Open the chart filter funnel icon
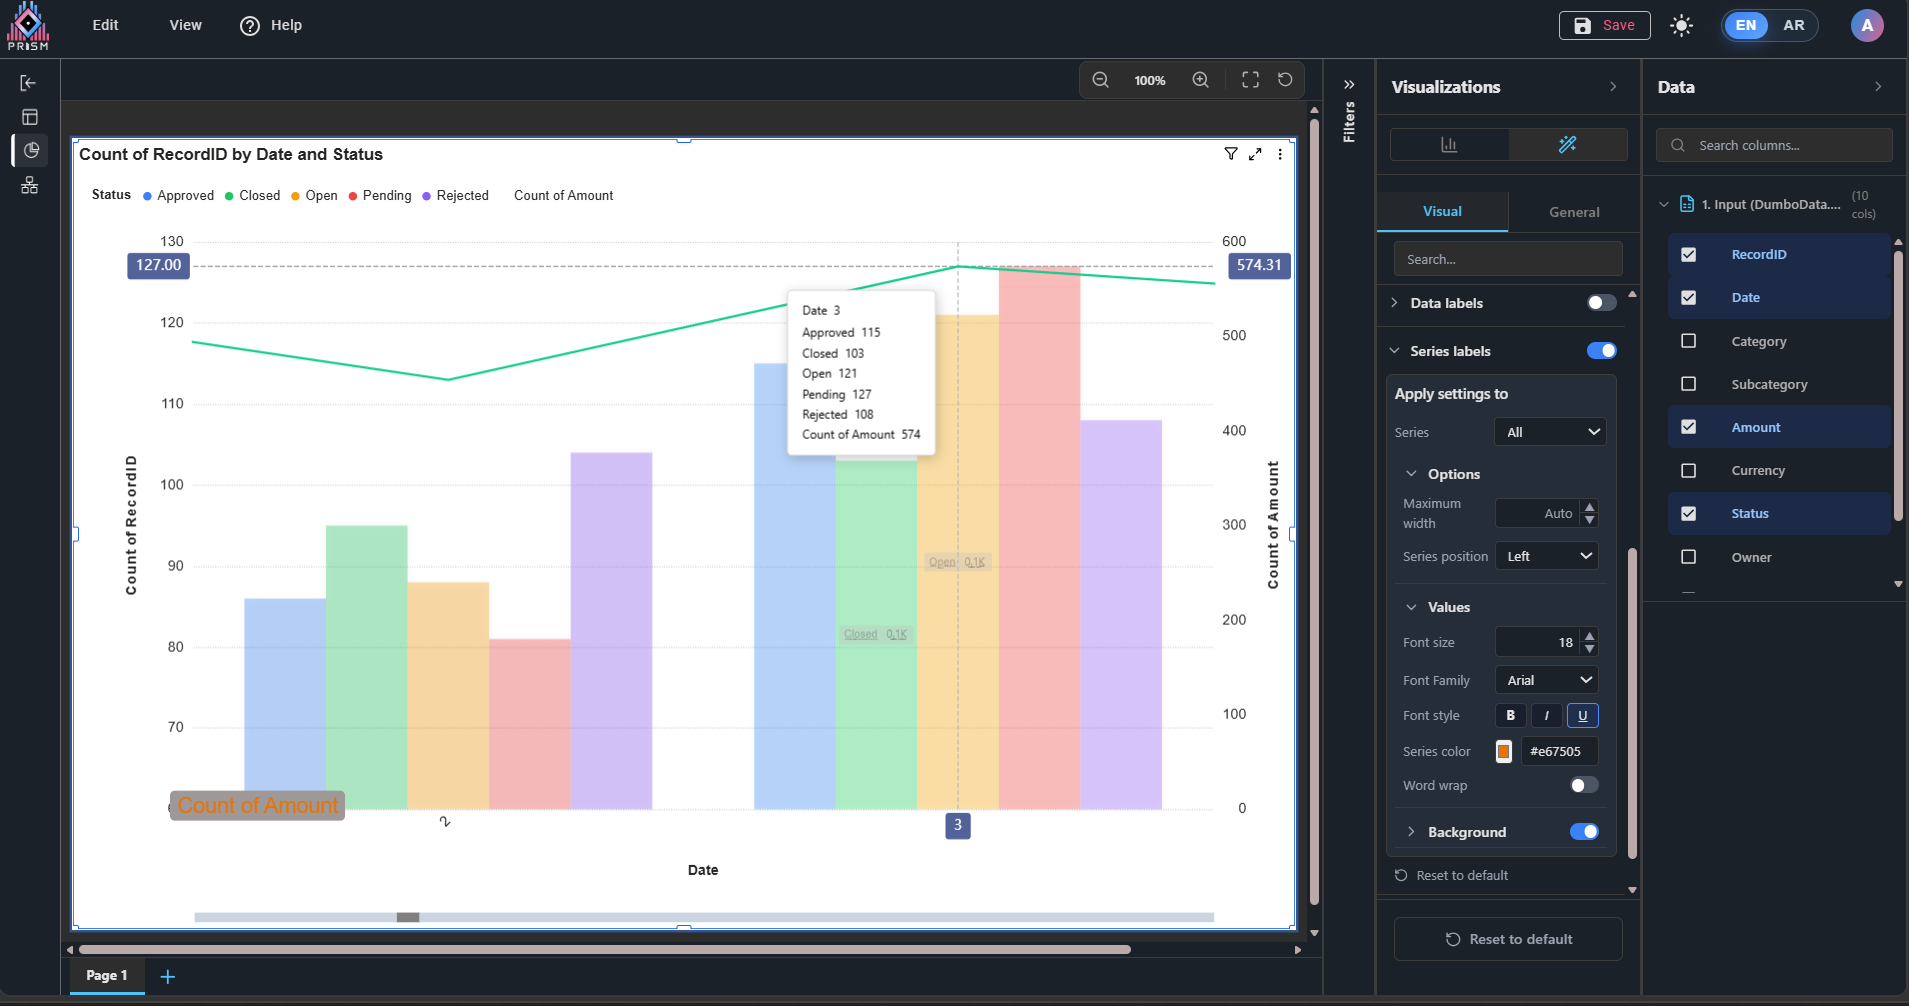1909x1006 pixels. 1231,154
